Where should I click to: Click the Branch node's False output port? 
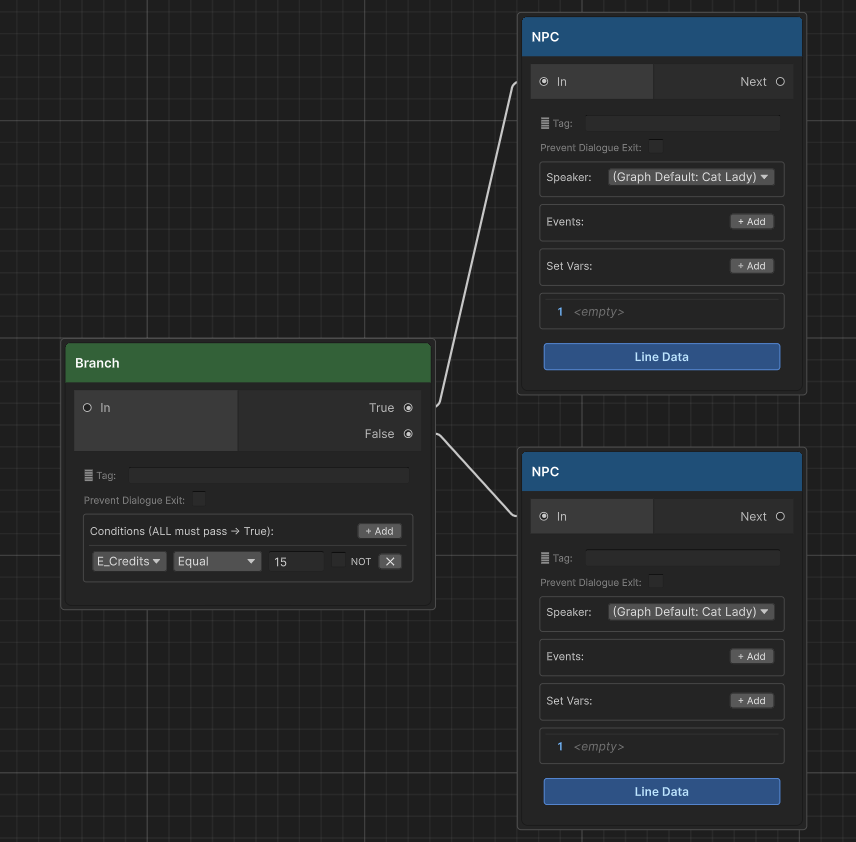(x=408, y=434)
